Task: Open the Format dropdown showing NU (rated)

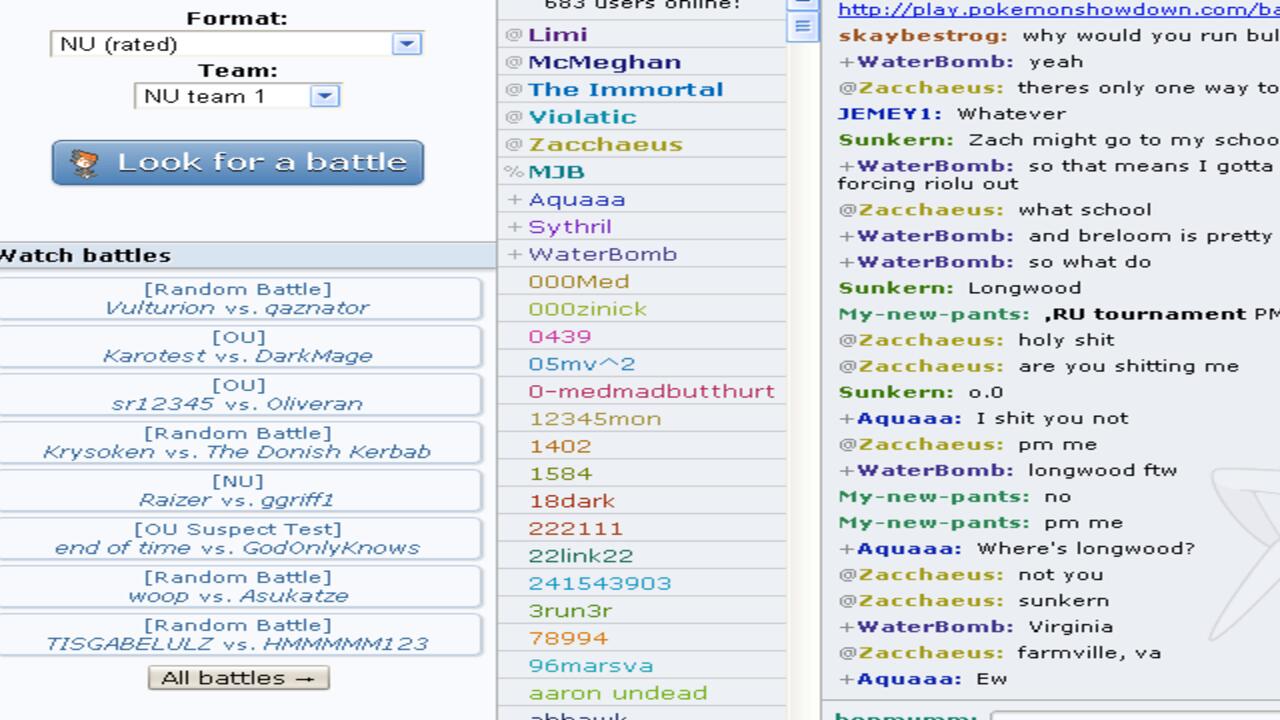Action: [237, 44]
